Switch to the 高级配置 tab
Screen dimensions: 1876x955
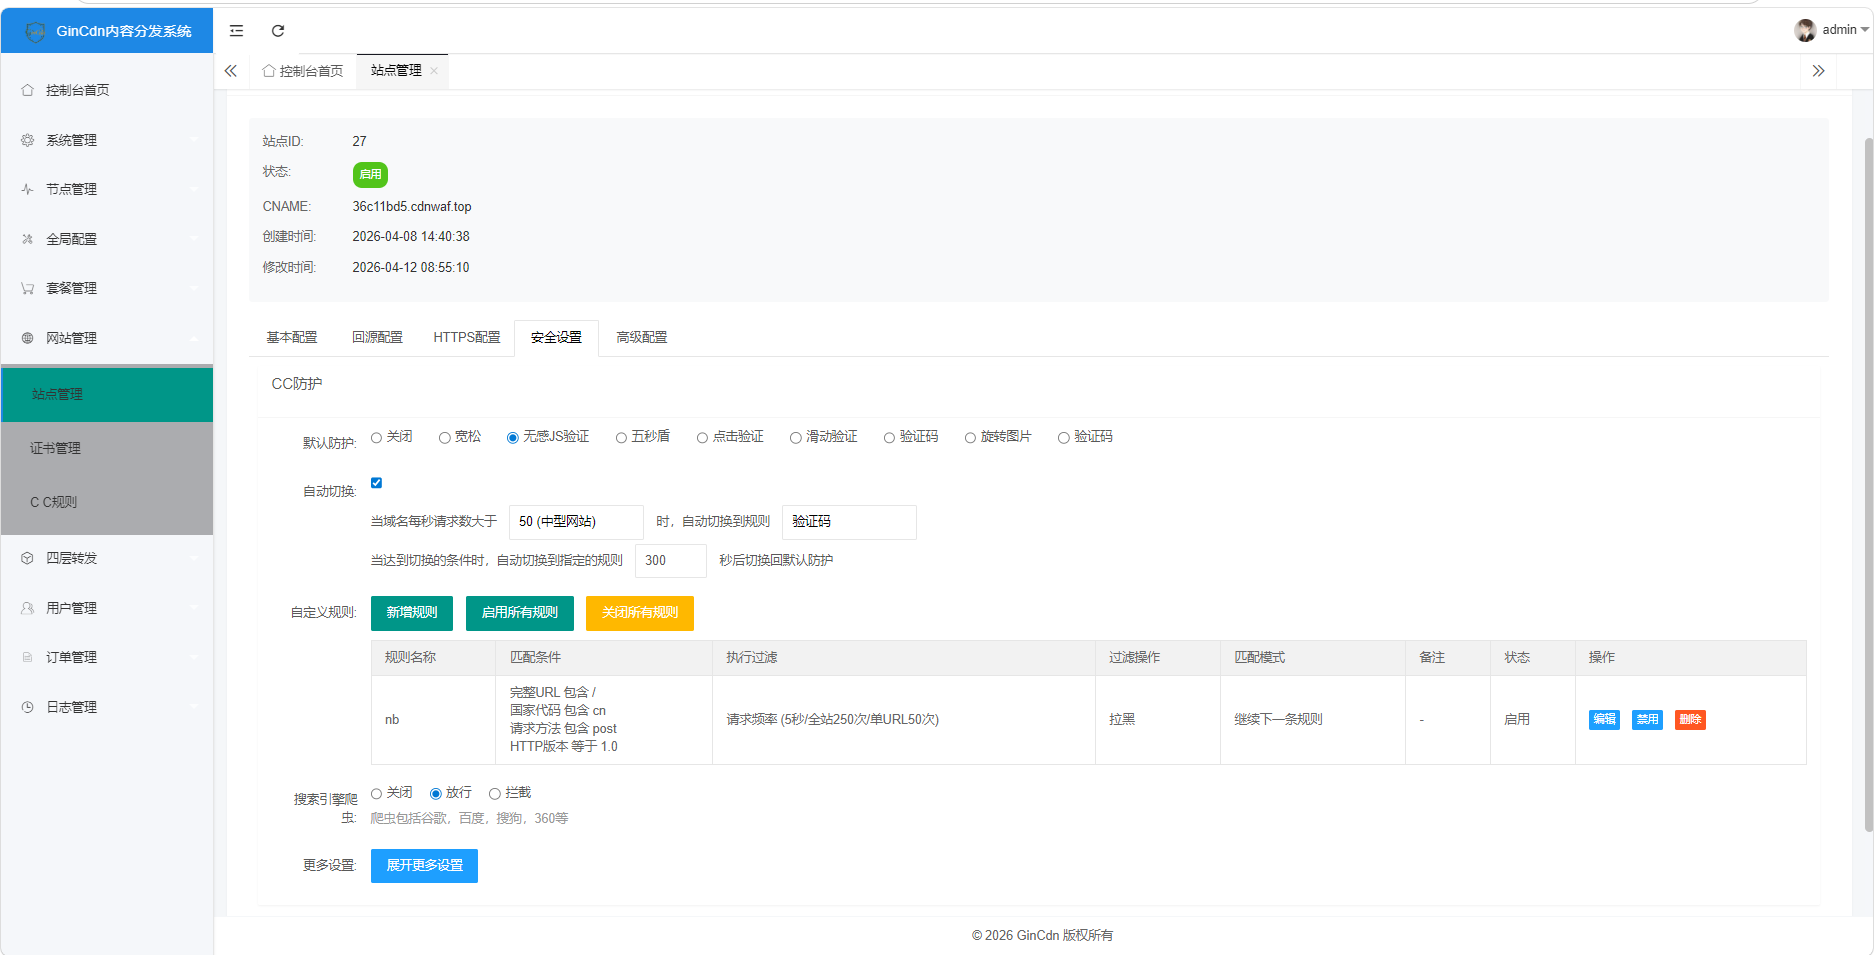point(641,338)
